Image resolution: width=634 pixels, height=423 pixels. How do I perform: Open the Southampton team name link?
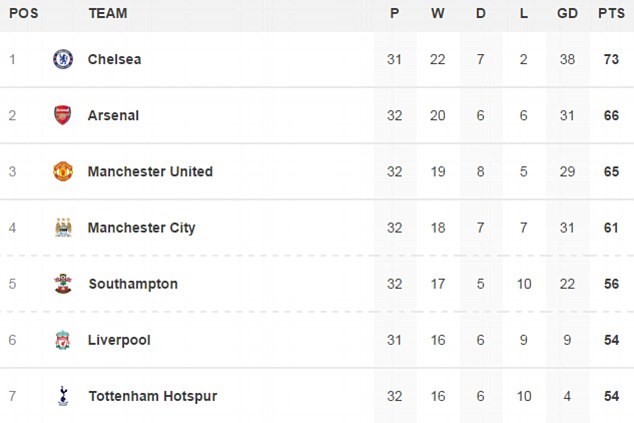(x=133, y=284)
